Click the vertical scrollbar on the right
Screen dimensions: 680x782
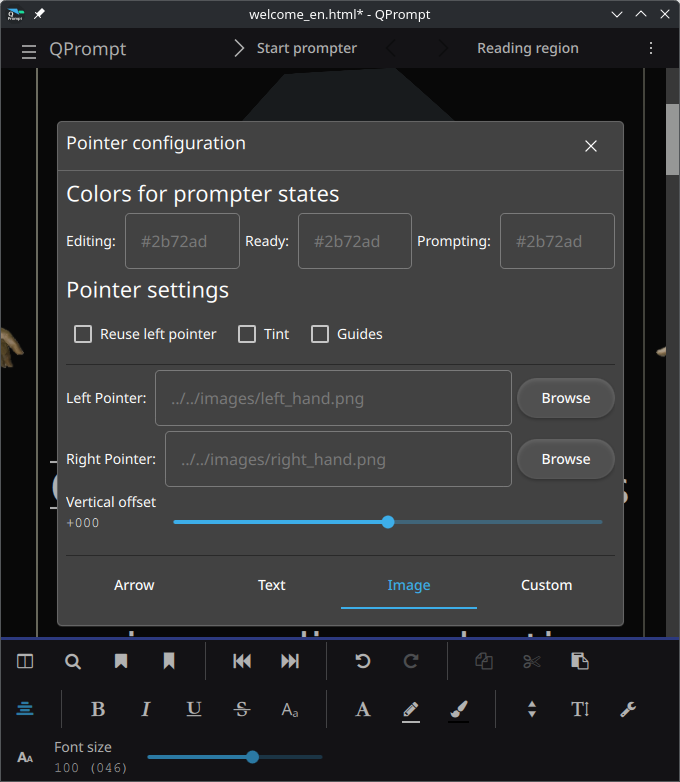pos(673,140)
